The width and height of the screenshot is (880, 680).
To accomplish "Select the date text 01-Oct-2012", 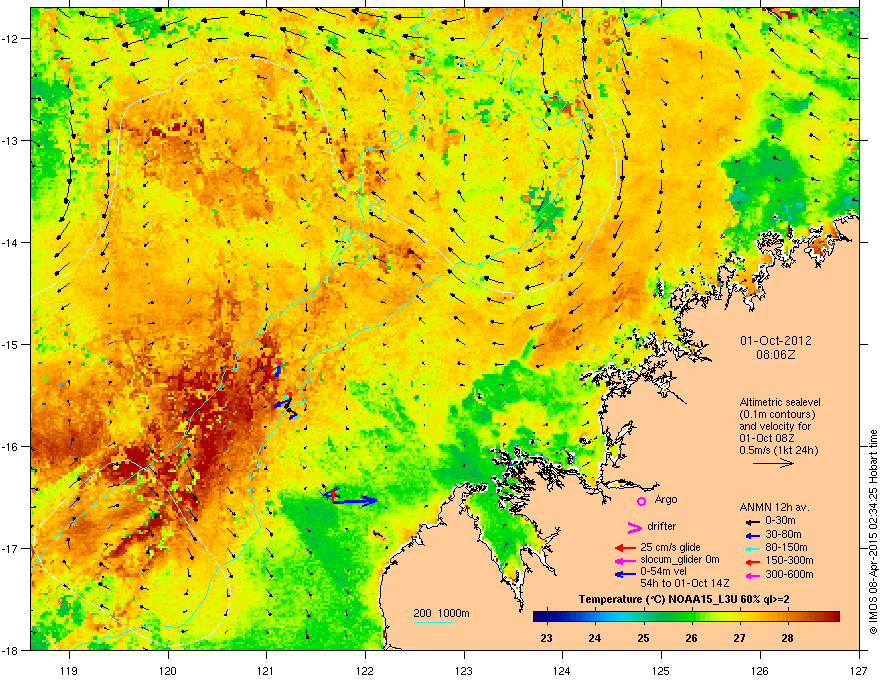I will (x=776, y=341).
